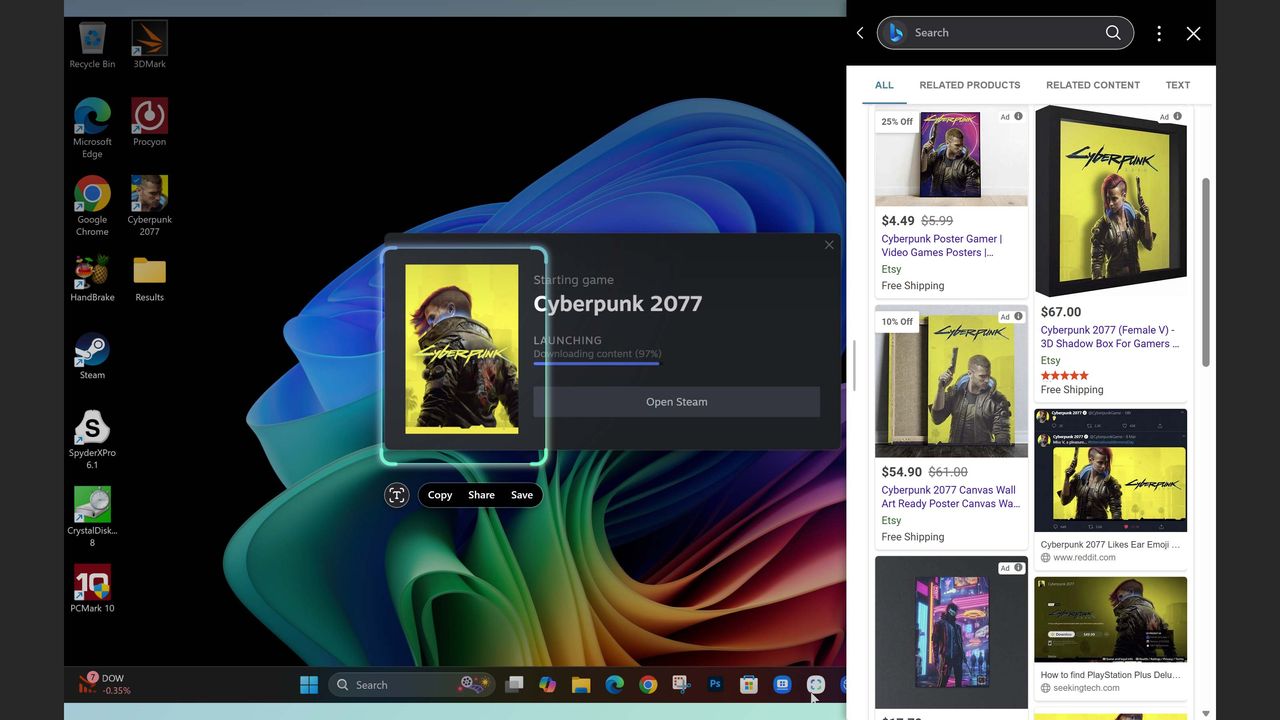Click the ad info icon on $4.49 poster
The width and height of the screenshot is (1280, 720).
click(x=1018, y=117)
